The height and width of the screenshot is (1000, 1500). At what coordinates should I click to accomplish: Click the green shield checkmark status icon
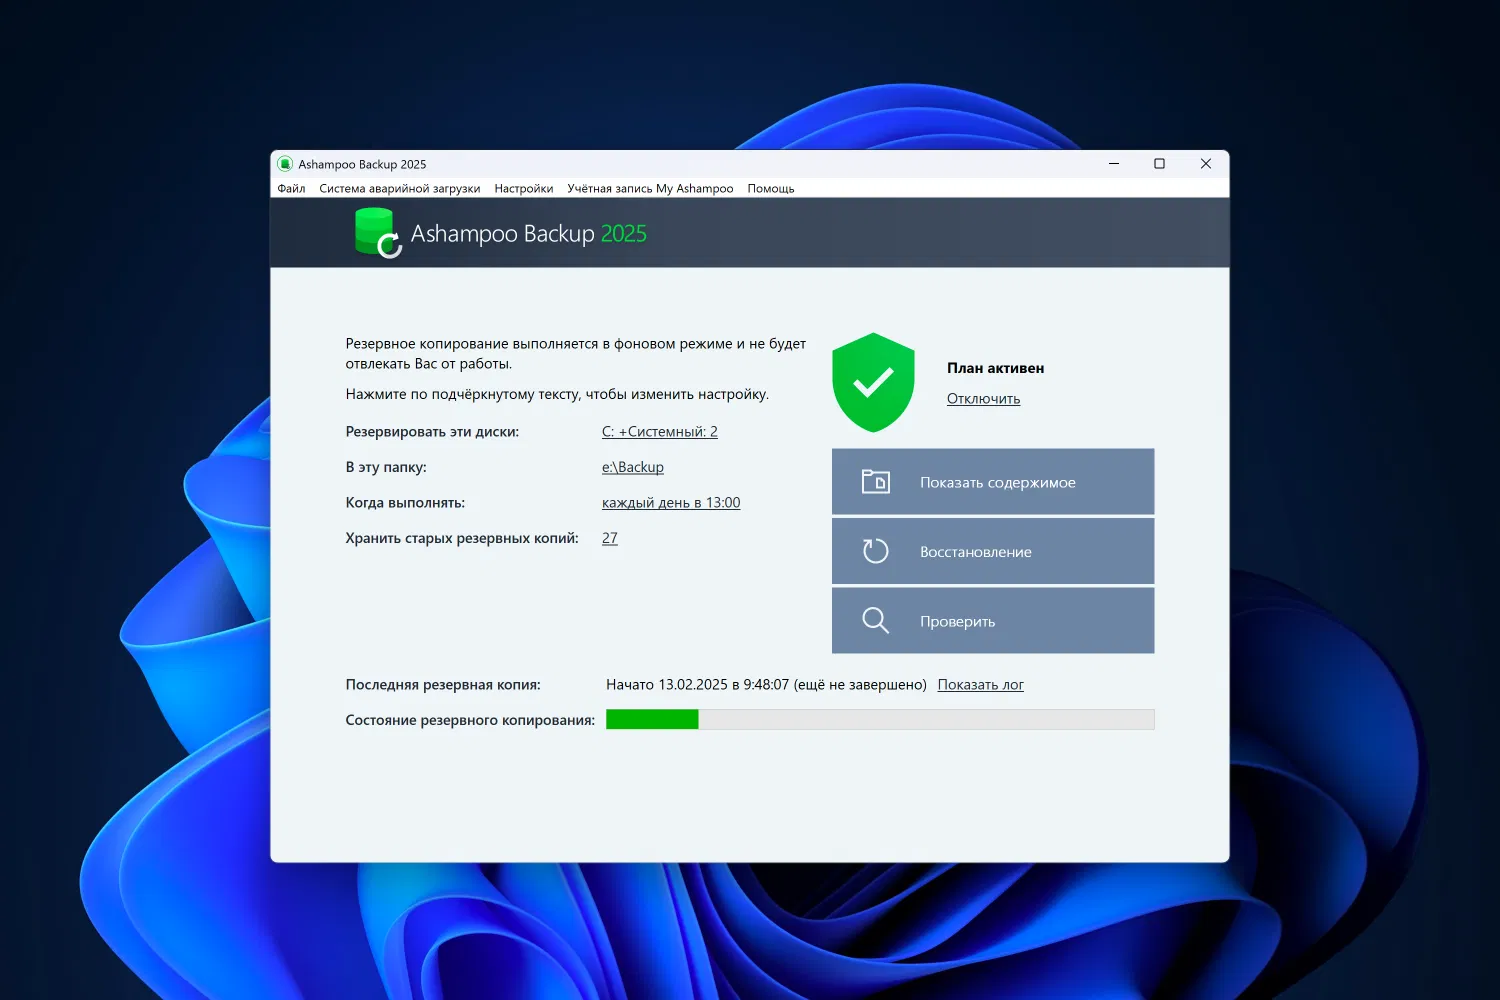click(x=873, y=382)
